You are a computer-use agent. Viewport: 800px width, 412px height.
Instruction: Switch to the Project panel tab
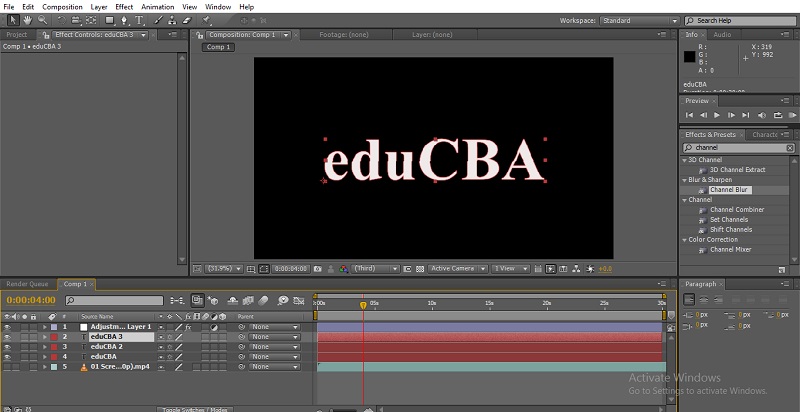[16, 35]
